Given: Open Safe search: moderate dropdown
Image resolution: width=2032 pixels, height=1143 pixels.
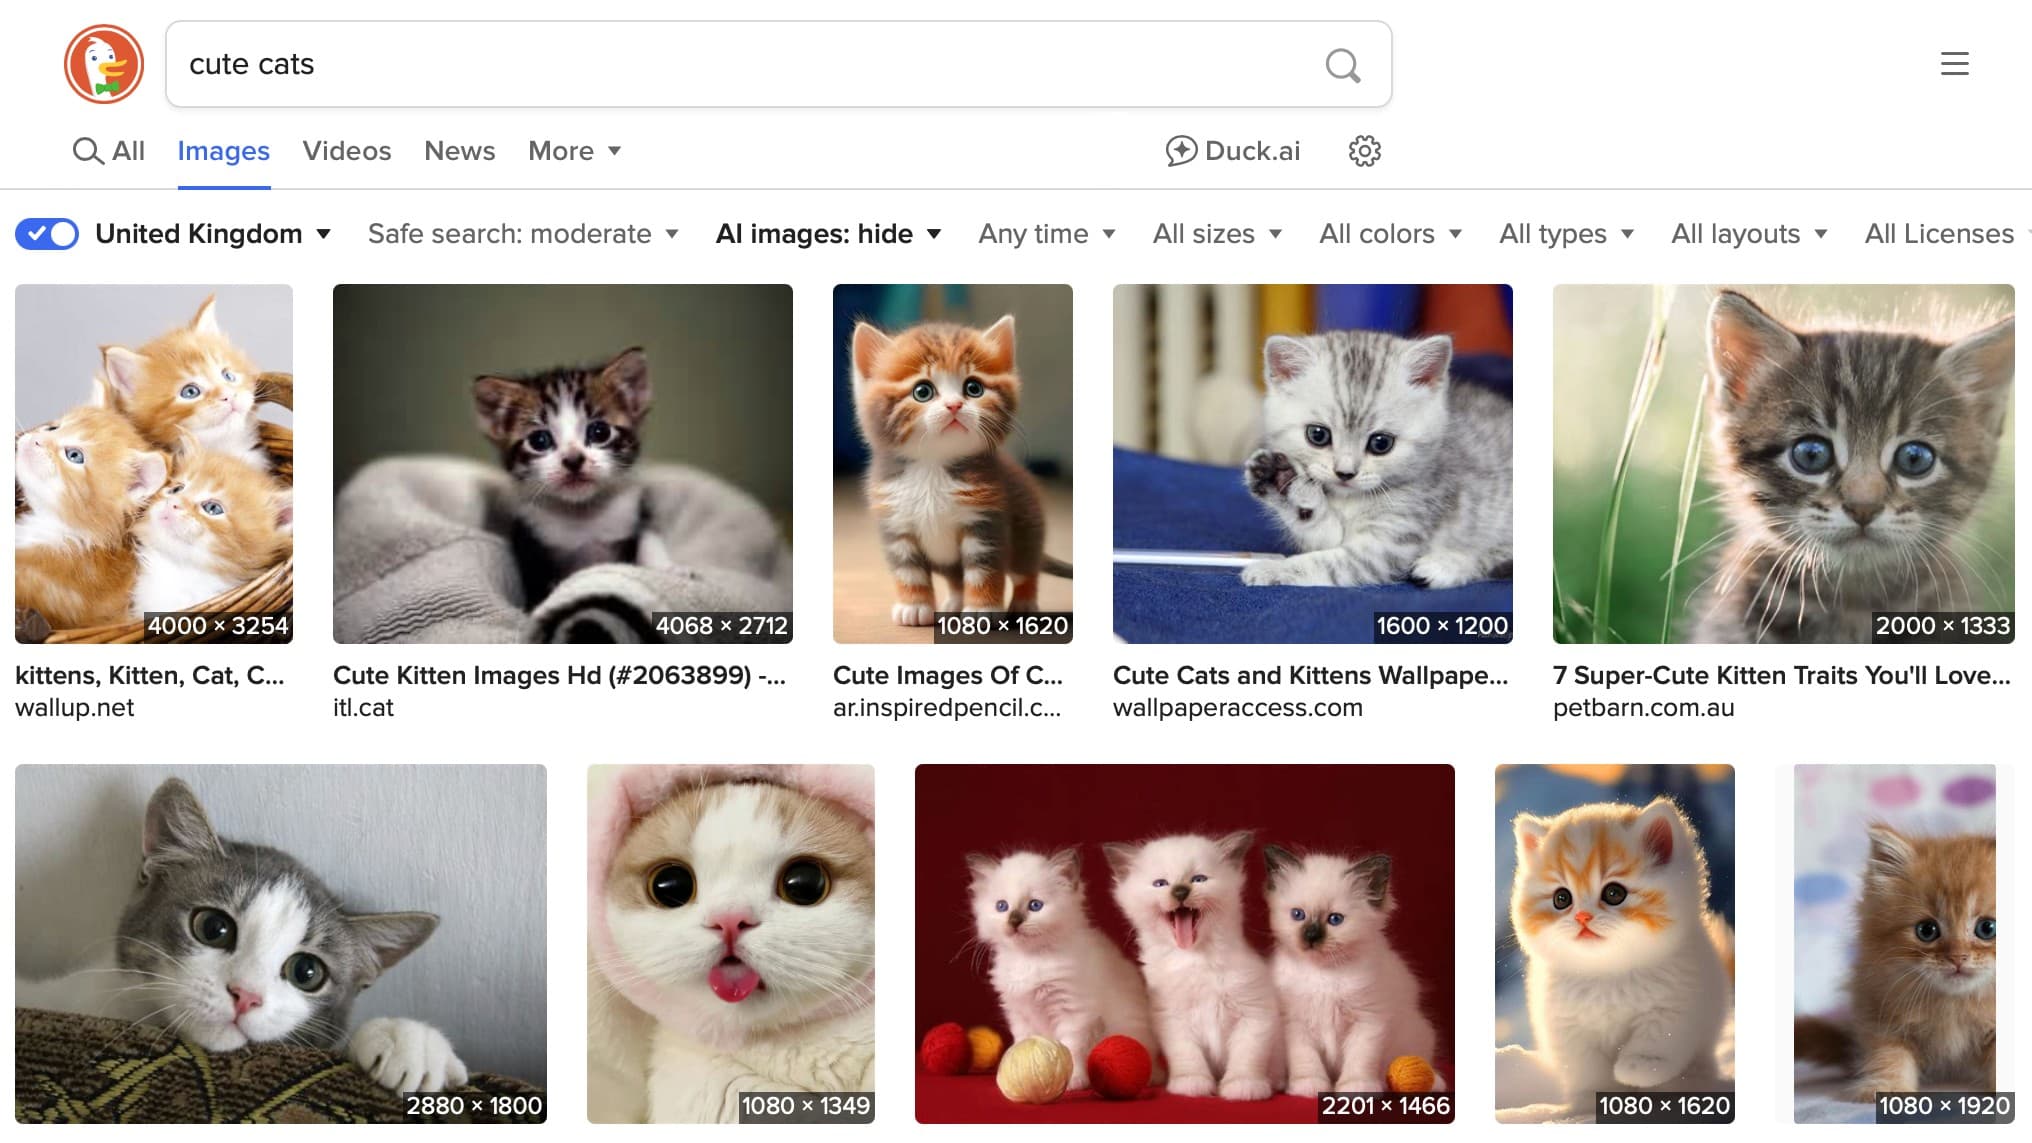Looking at the screenshot, I should 523,234.
